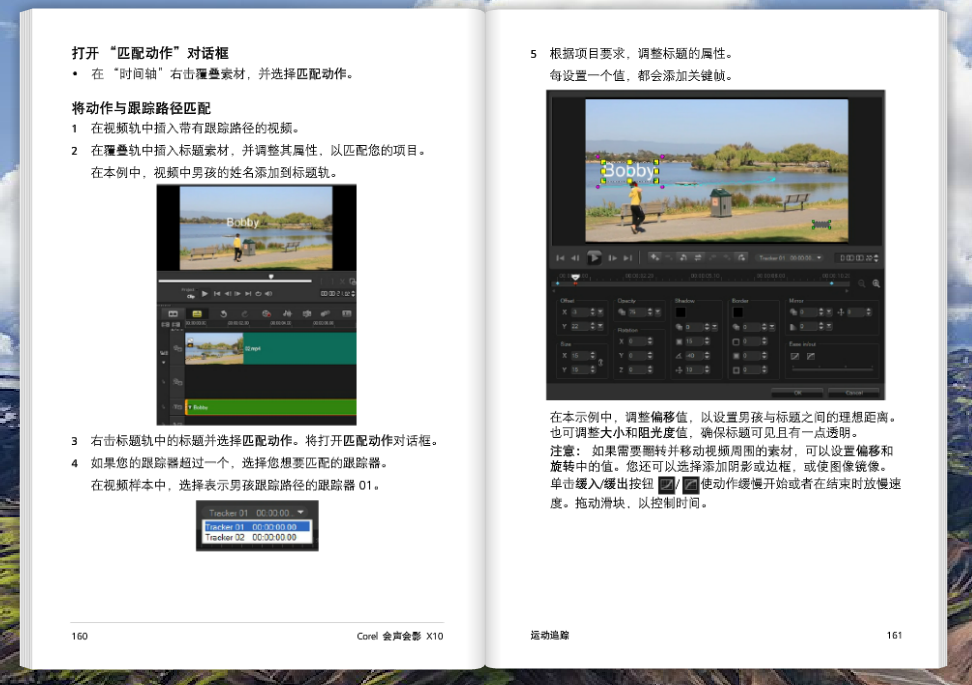Click Play in the left page player illustration
This screenshot has height=685, width=972.
pos(205,293)
